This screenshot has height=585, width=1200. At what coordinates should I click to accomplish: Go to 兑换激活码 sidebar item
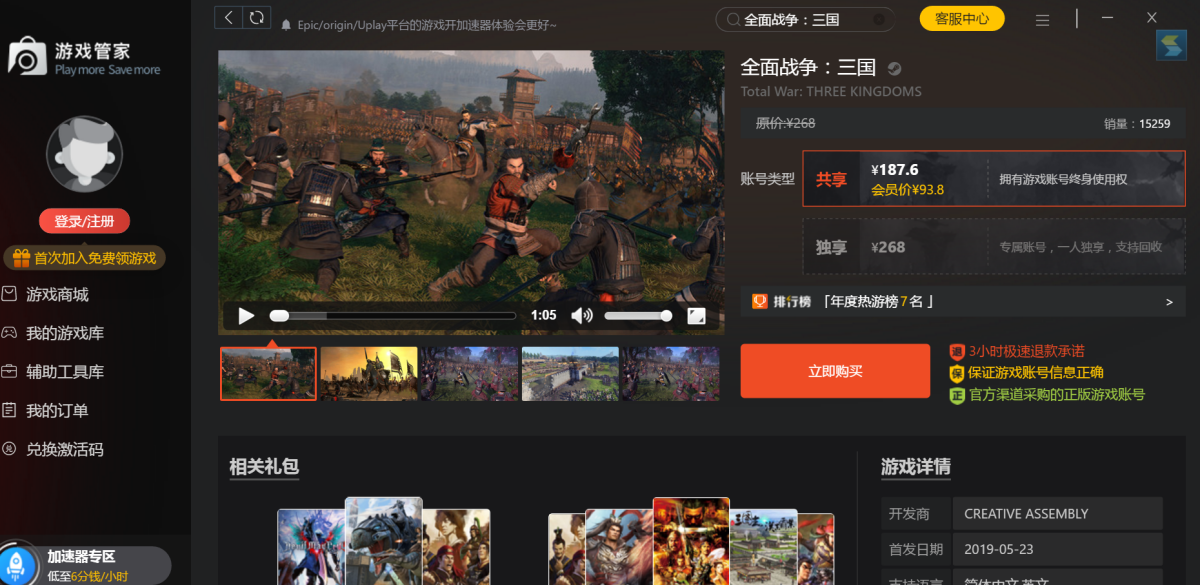65,449
